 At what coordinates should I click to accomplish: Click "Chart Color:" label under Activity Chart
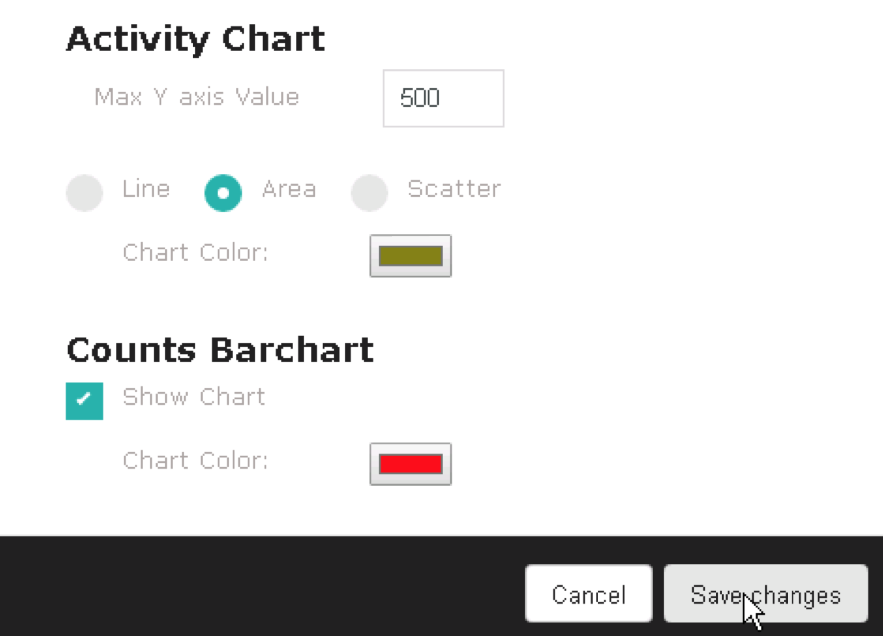(x=196, y=253)
